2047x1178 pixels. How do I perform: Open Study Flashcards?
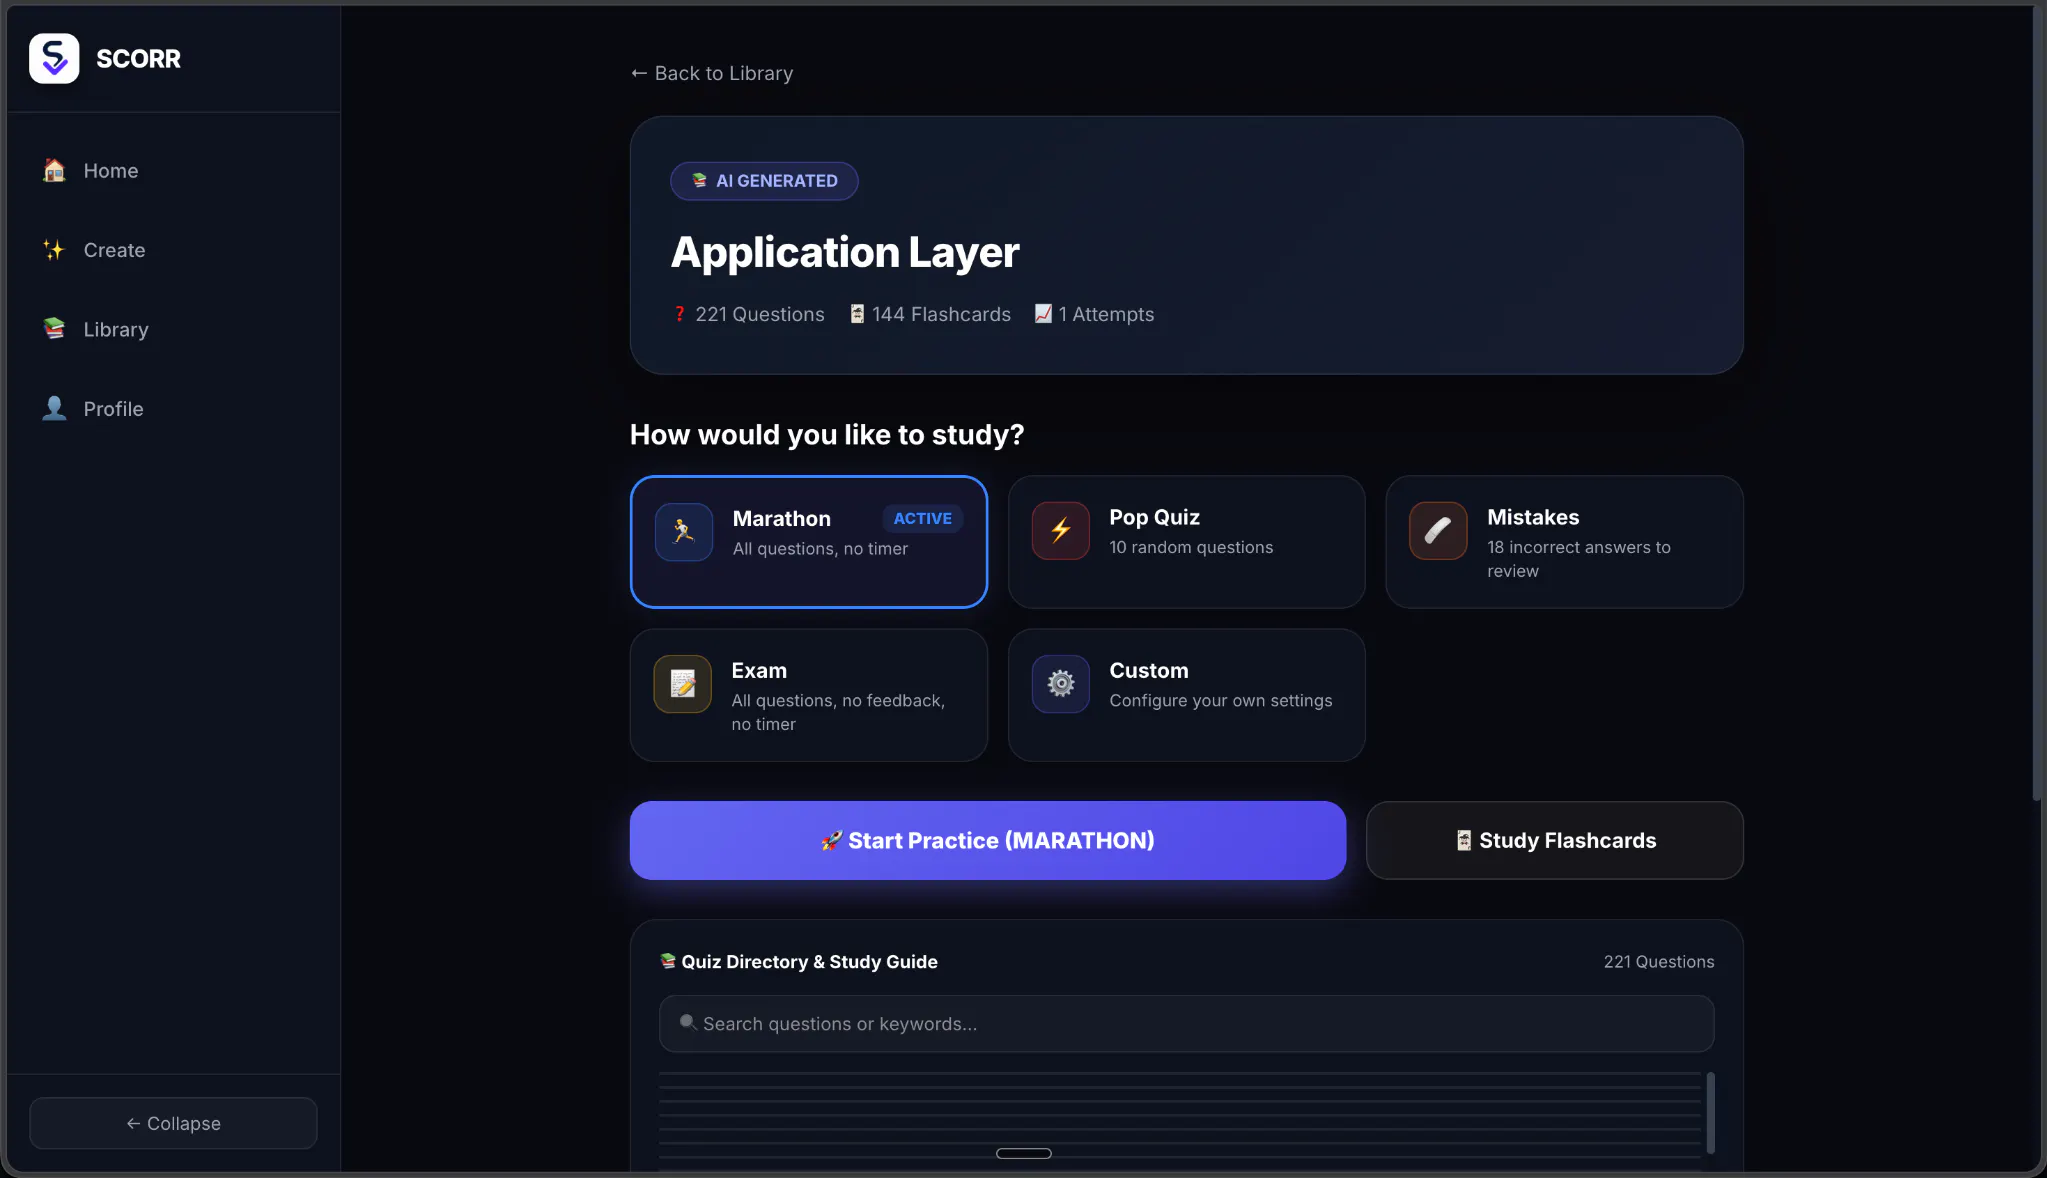click(x=1555, y=840)
